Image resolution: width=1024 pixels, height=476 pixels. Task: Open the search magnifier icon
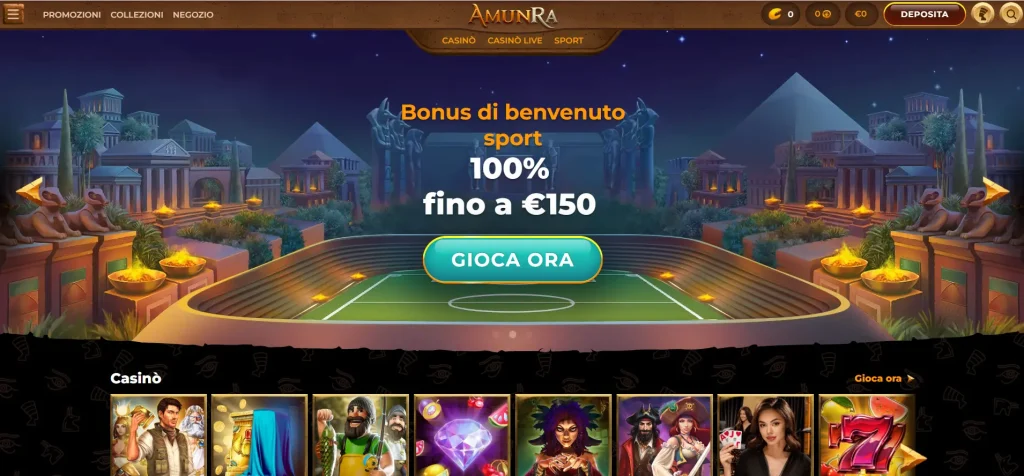point(1011,14)
